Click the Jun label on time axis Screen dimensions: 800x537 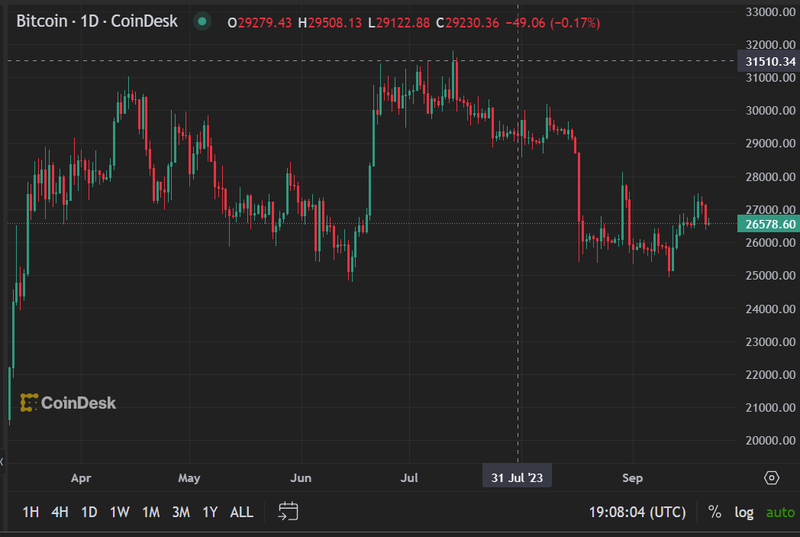tap(301, 478)
